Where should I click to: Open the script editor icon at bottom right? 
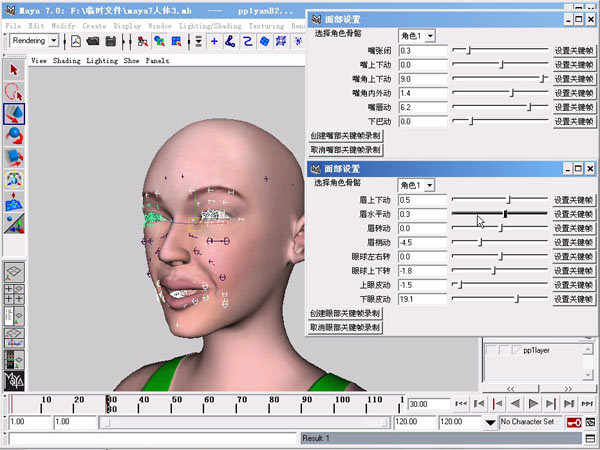[590, 439]
